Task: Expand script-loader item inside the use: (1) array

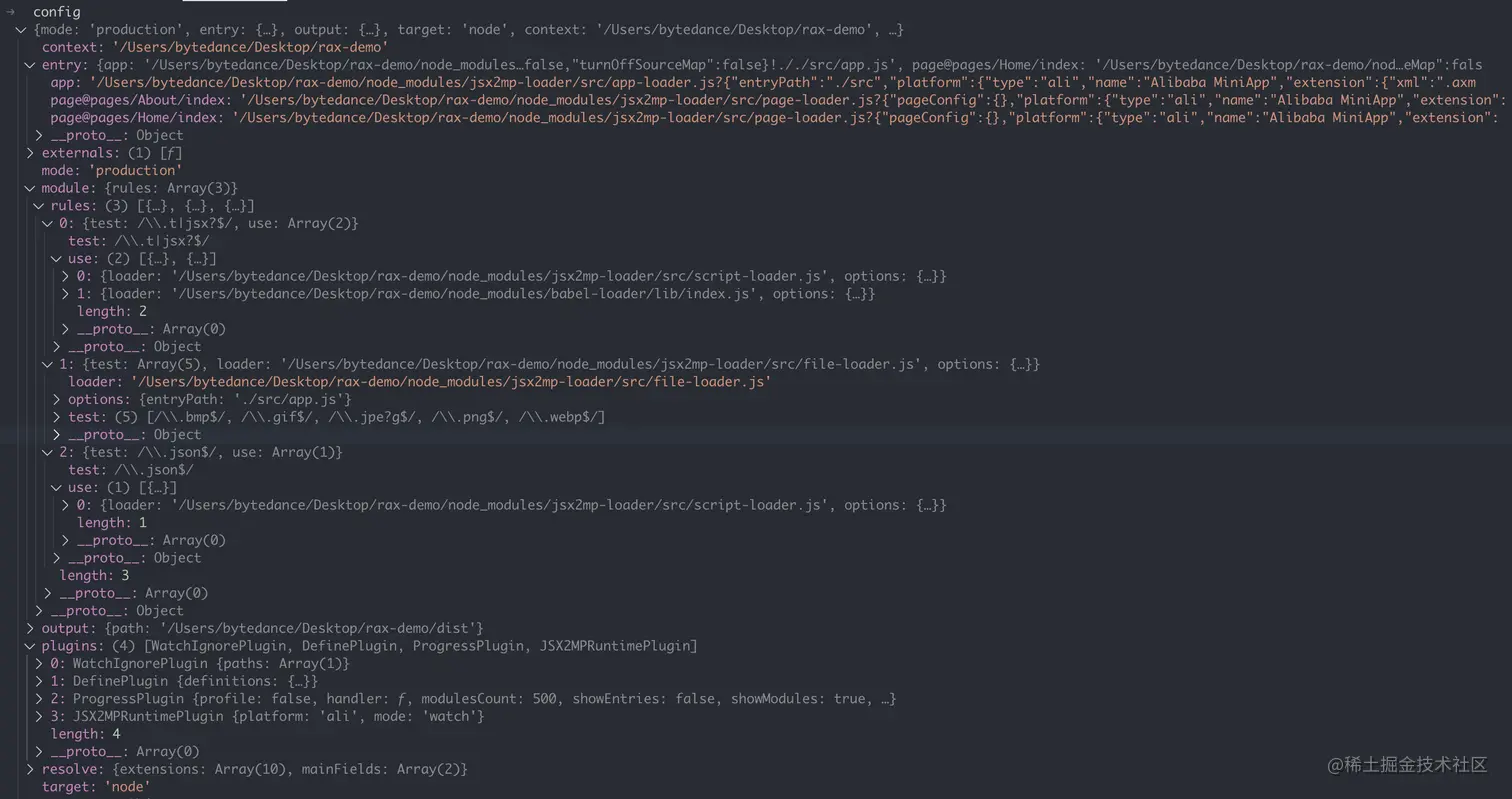Action: (66, 505)
